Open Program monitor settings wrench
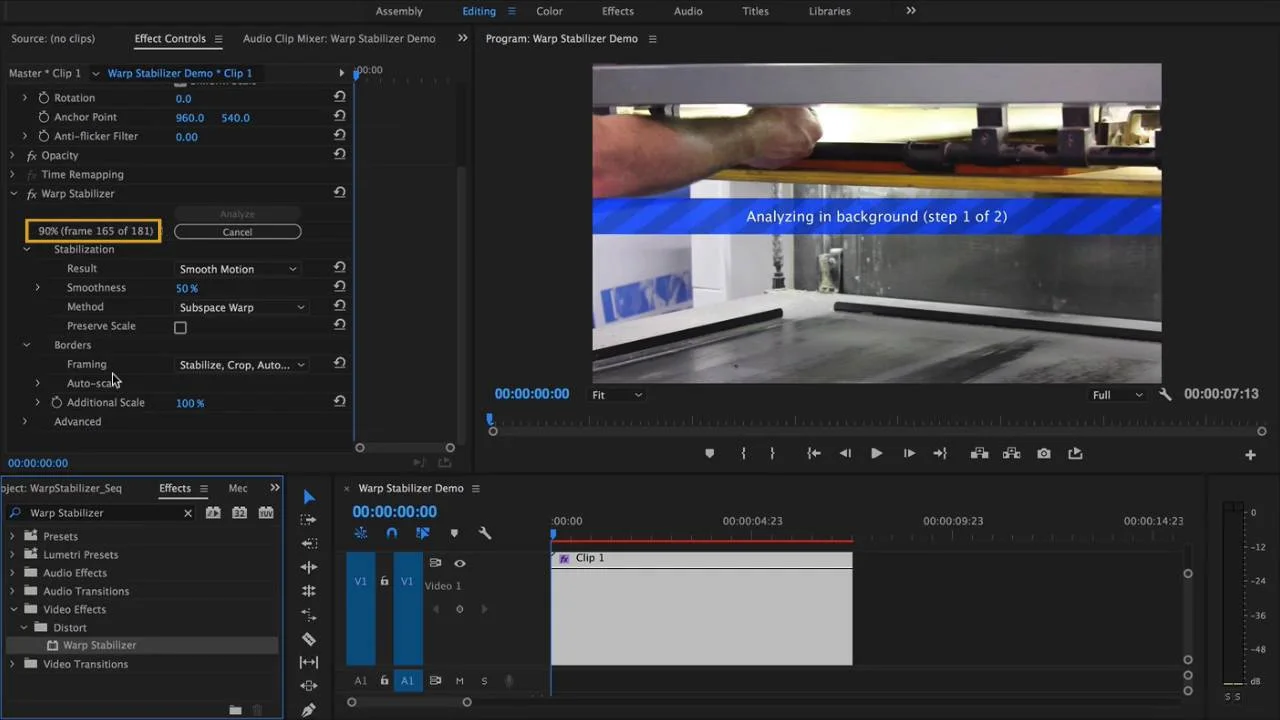Screen dimensions: 1280x720 [1165, 395]
